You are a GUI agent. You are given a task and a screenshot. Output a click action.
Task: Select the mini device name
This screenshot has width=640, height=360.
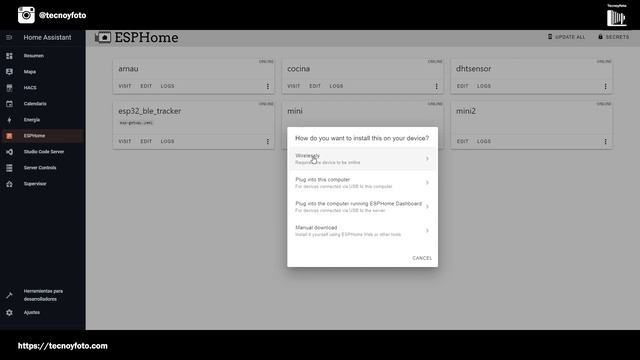tap(295, 111)
